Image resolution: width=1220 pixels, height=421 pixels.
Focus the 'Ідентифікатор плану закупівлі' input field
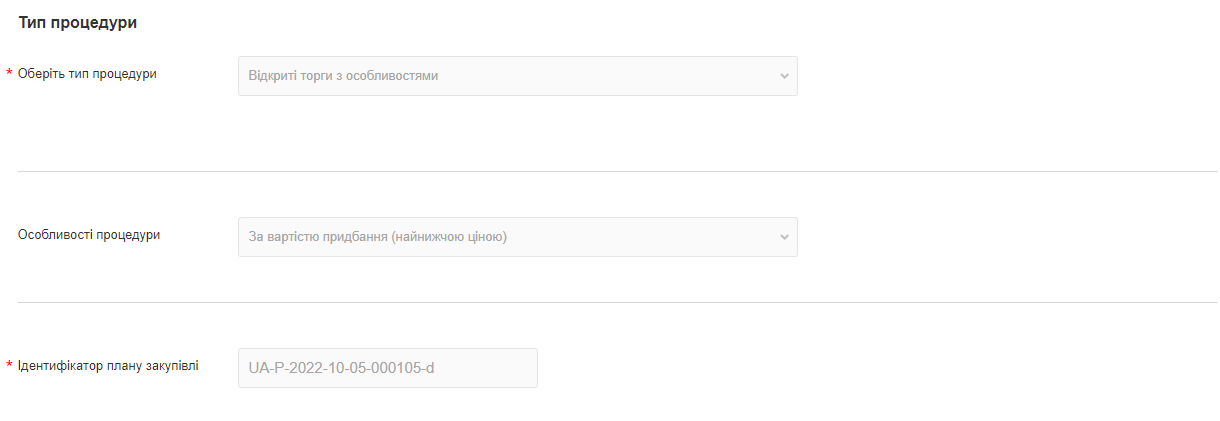tap(387, 368)
